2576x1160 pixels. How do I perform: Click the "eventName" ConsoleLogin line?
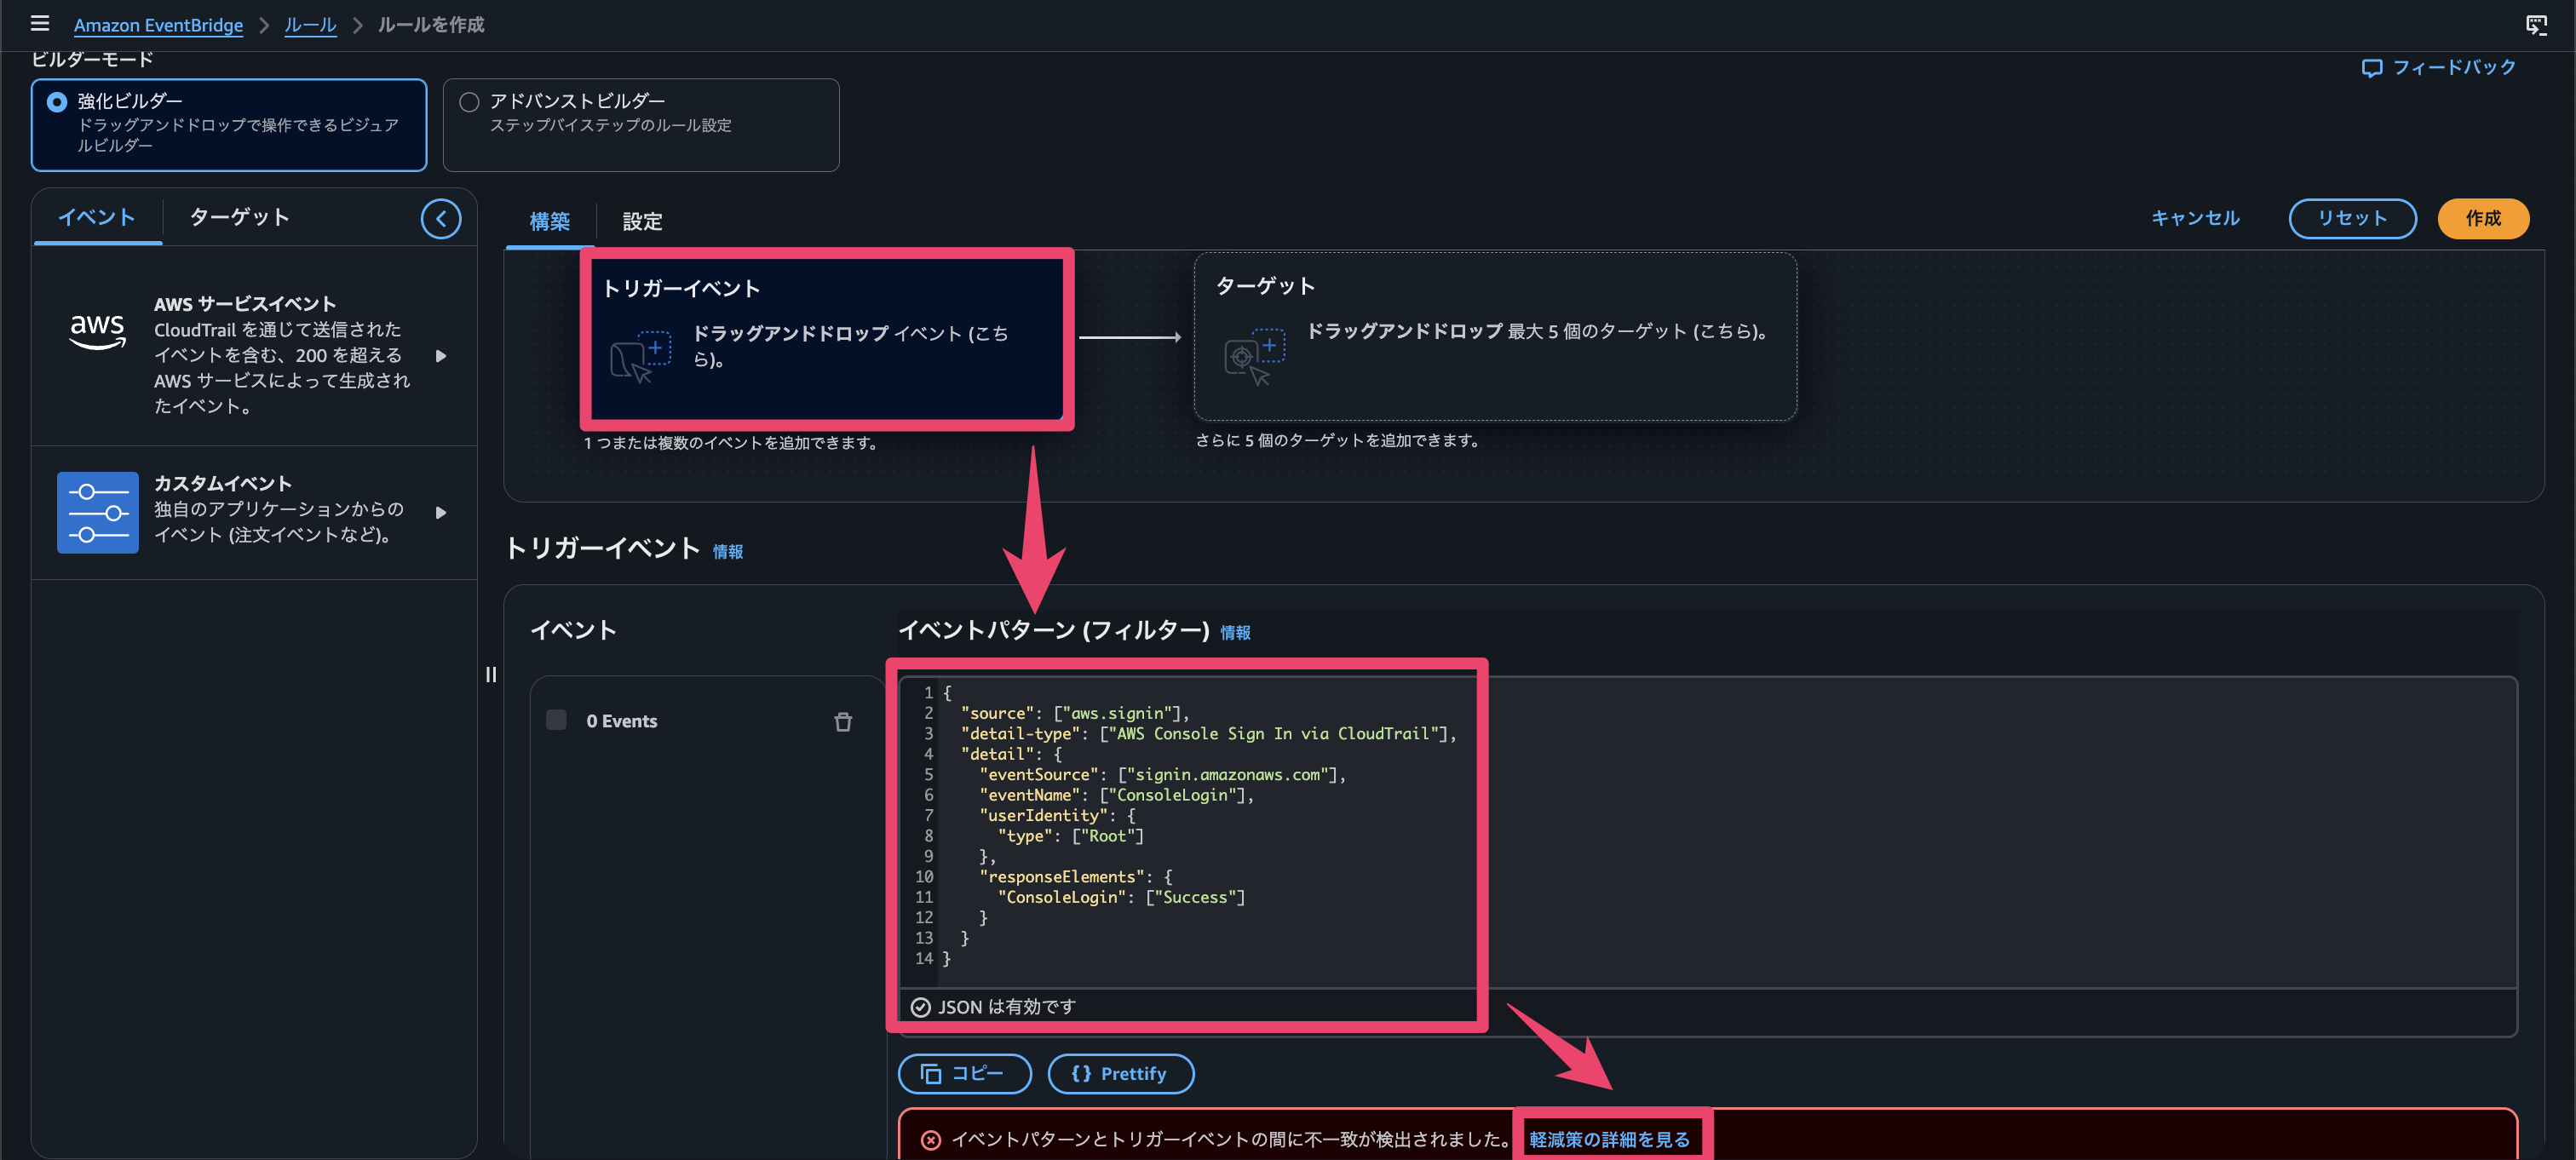coord(1116,795)
